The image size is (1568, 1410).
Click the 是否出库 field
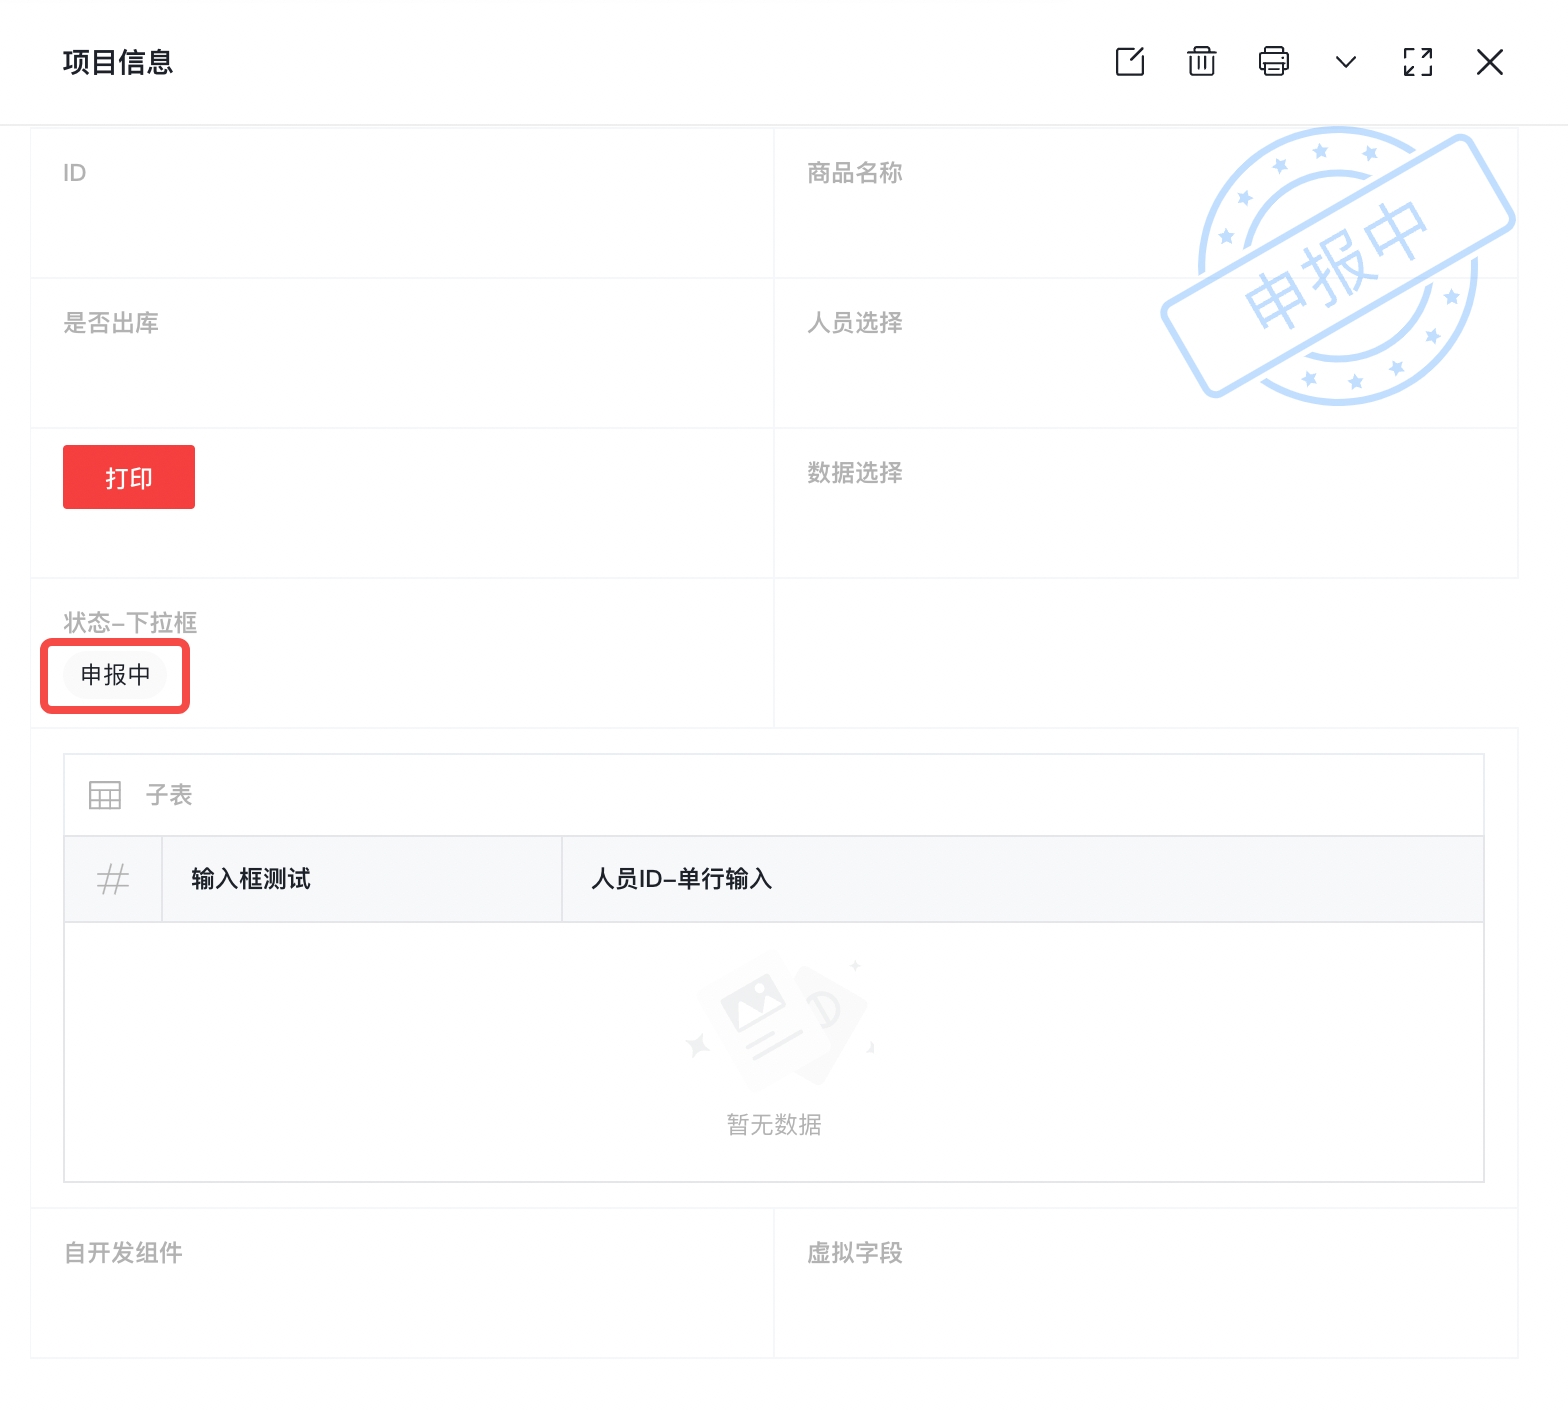coord(111,323)
